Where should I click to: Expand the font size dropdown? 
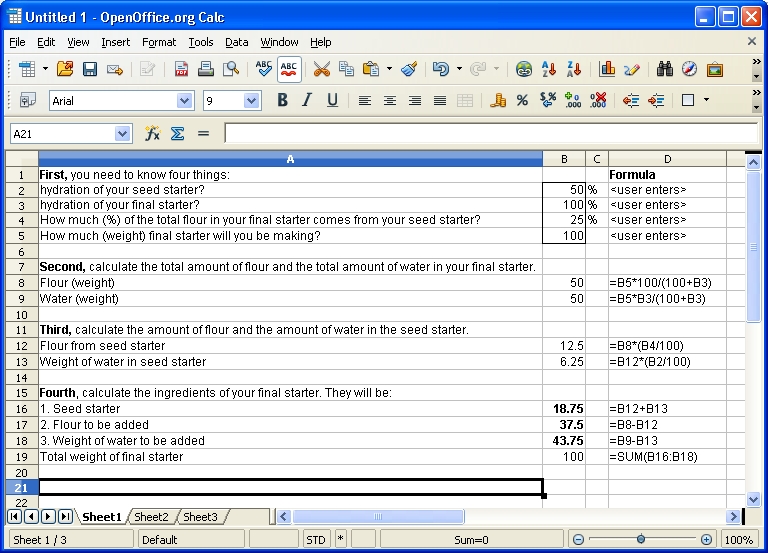tap(251, 100)
